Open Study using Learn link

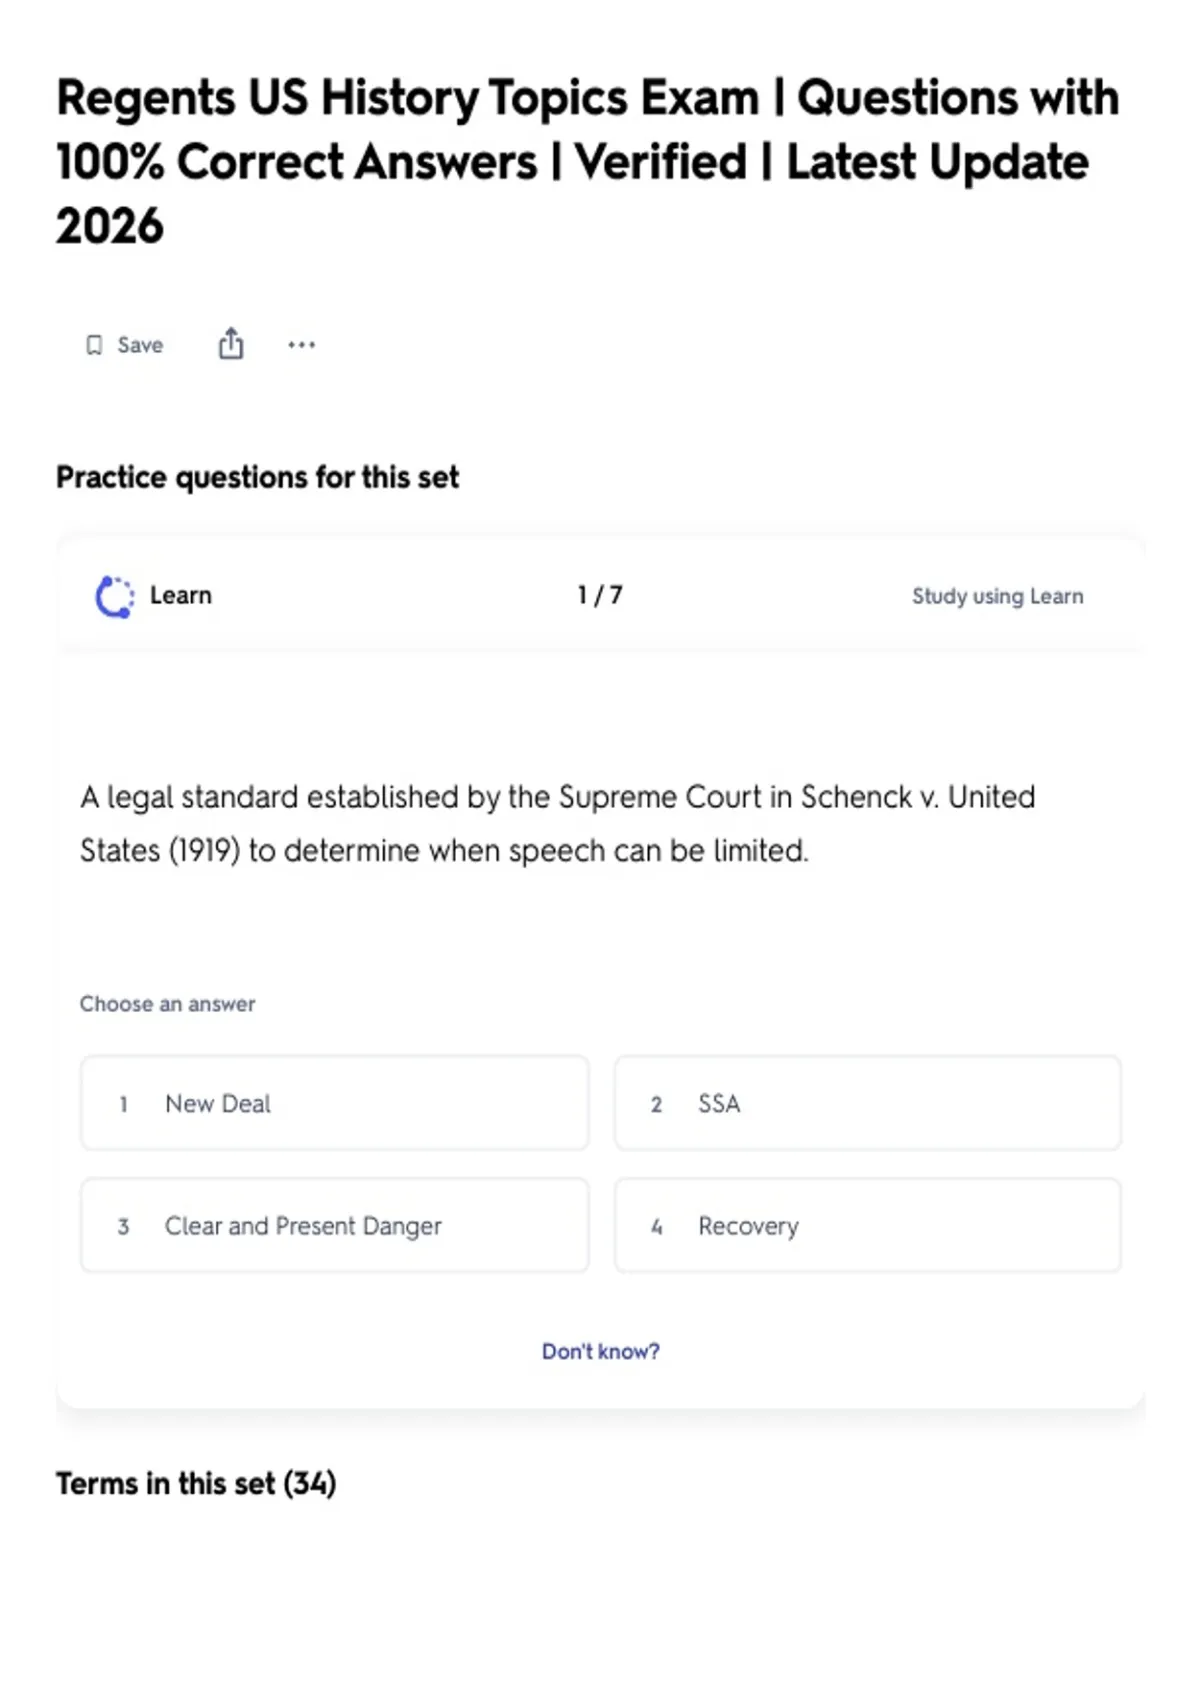click(997, 596)
